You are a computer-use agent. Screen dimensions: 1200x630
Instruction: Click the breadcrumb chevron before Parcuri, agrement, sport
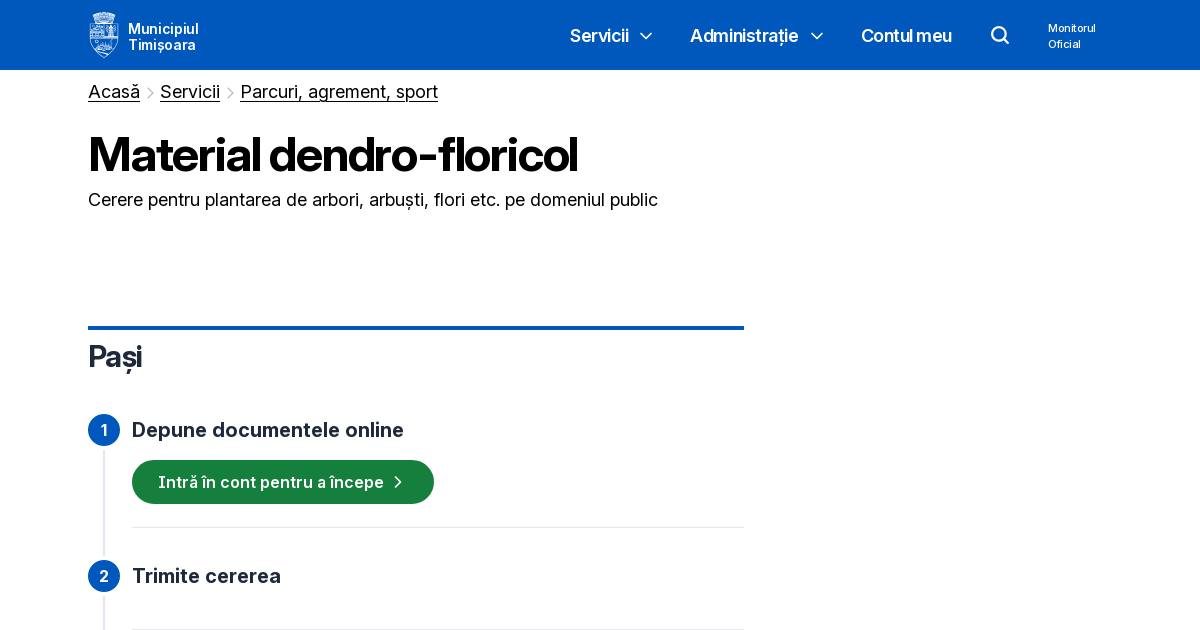tap(230, 92)
